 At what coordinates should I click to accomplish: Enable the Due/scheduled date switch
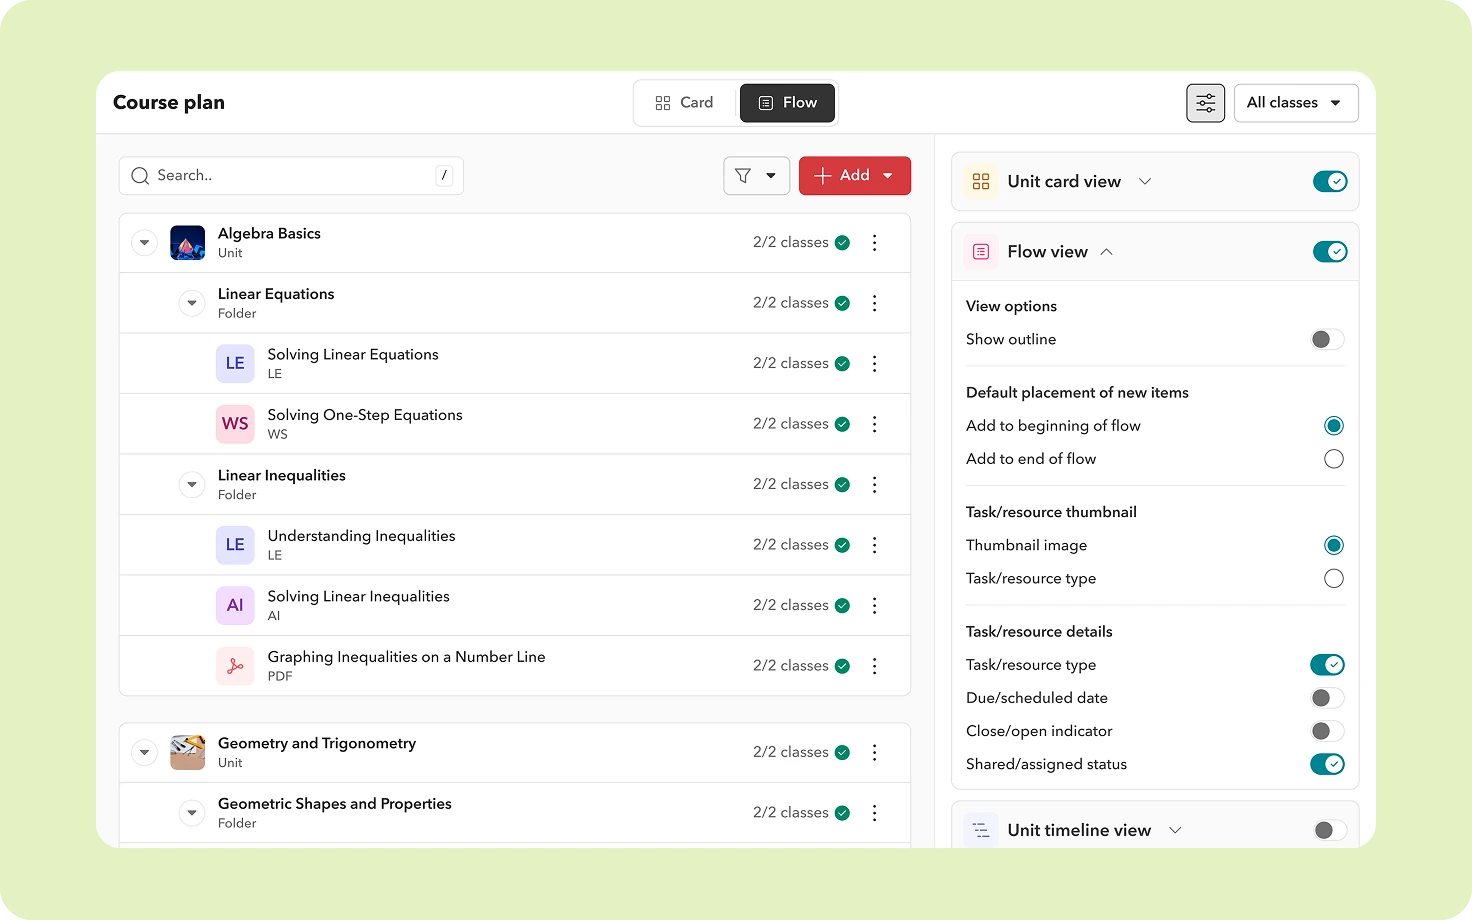tap(1328, 698)
